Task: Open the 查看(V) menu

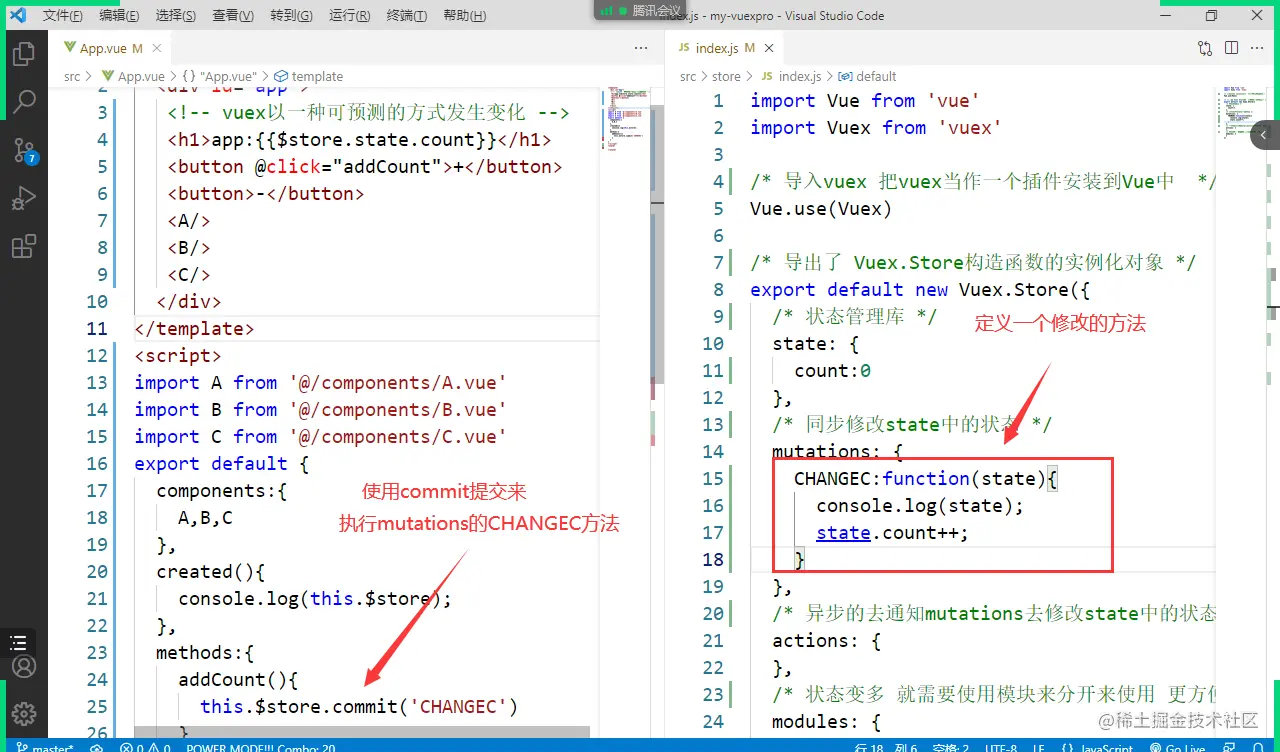Action: point(234,16)
